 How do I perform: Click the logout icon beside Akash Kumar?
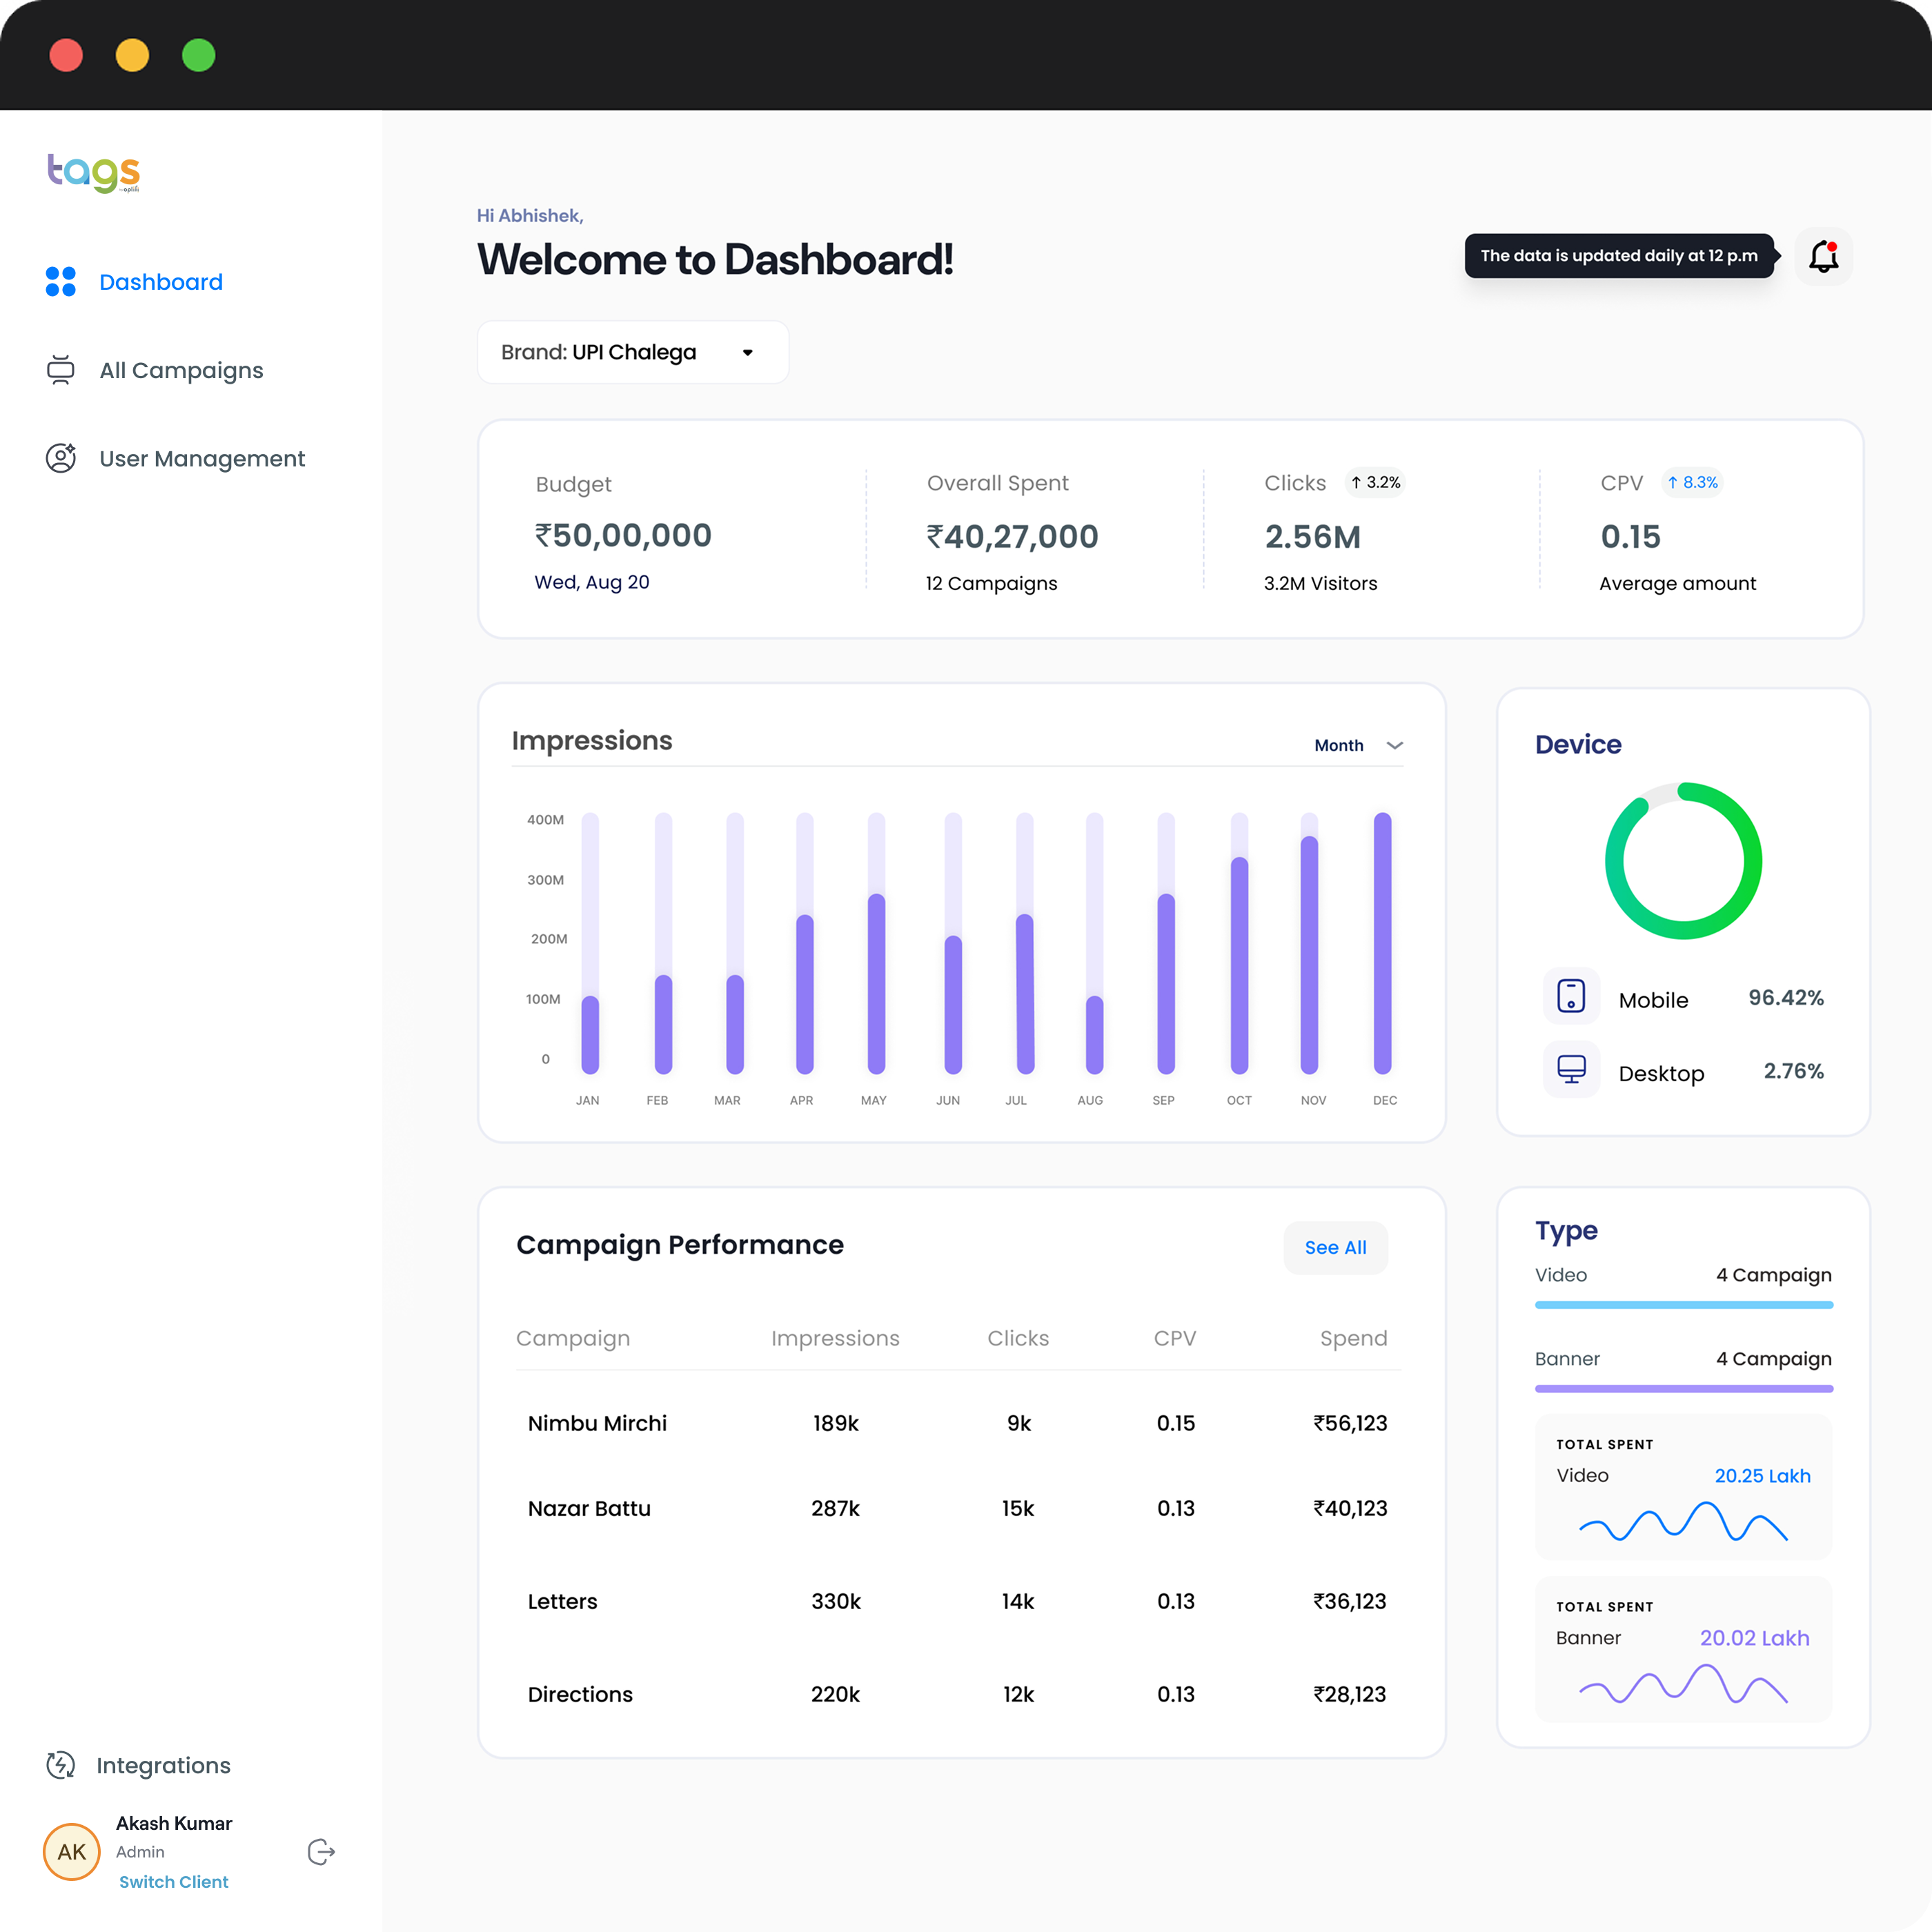321,1852
